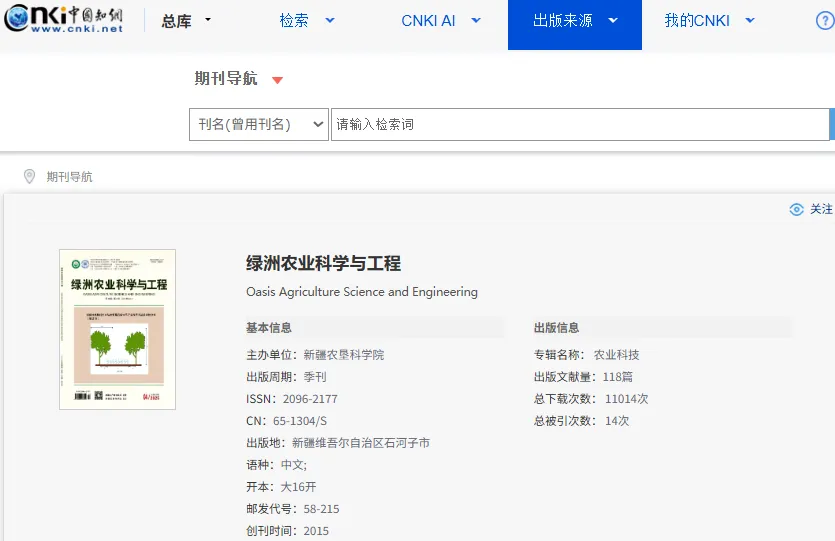This screenshot has height=541, width=835.
Task: Open the CNKI logo homepage link
Action: pos(64,19)
